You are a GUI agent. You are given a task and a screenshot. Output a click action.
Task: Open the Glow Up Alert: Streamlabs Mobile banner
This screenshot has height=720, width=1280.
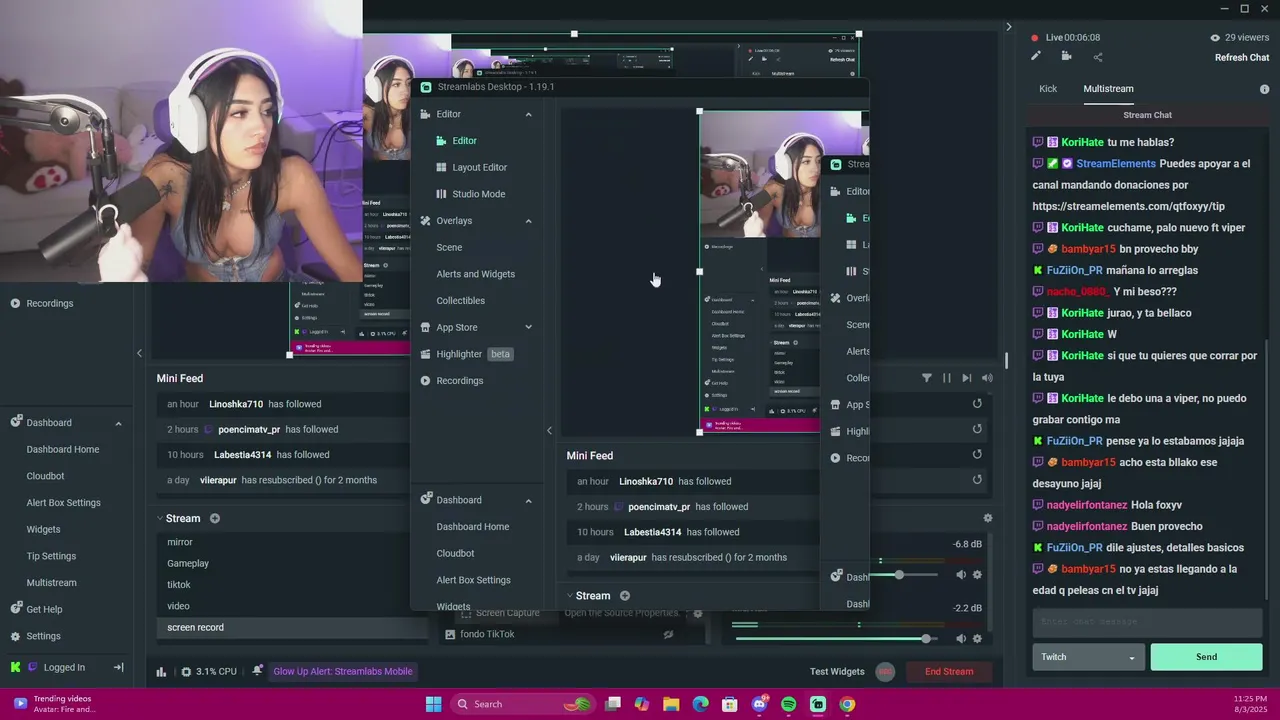pos(343,671)
